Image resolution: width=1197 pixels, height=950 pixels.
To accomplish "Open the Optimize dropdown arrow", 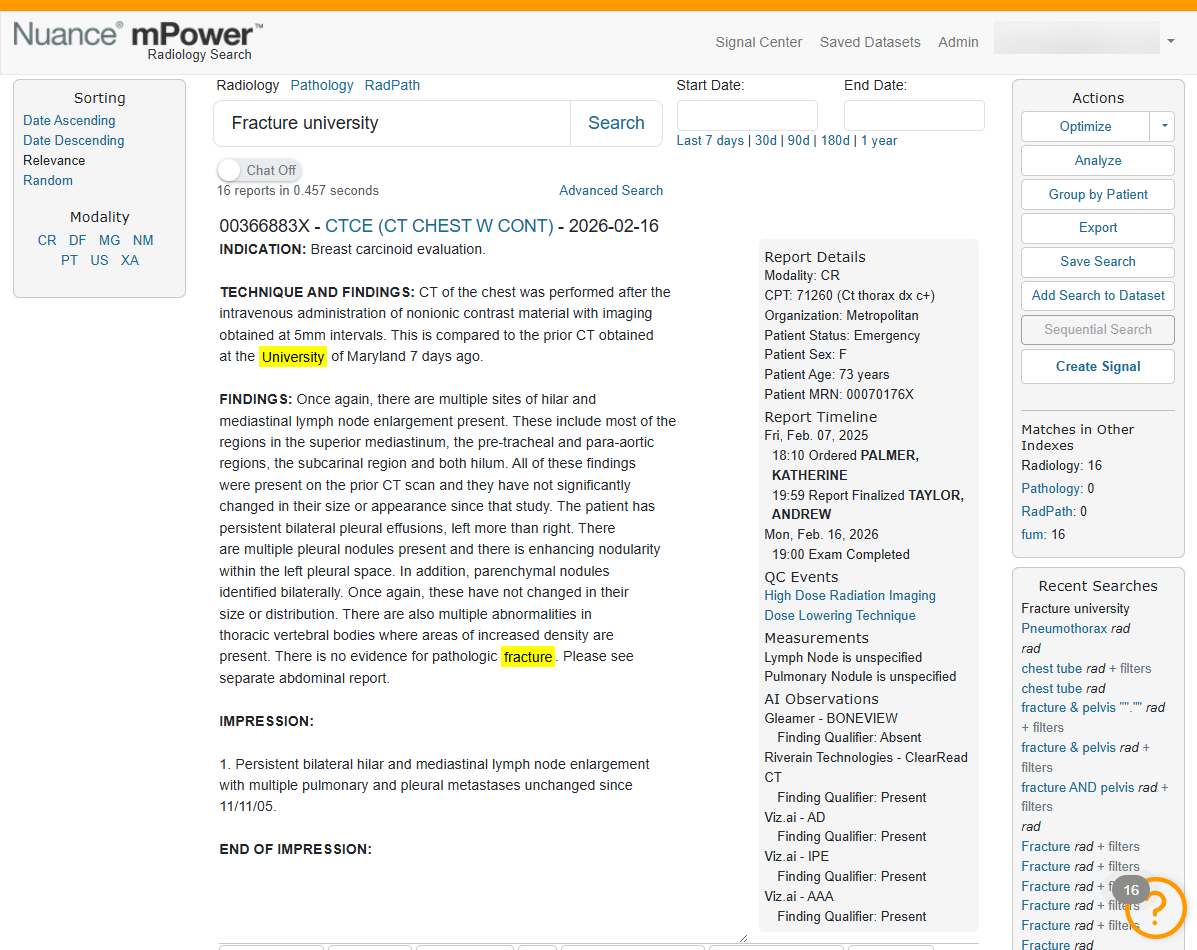I will (1163, 126).
